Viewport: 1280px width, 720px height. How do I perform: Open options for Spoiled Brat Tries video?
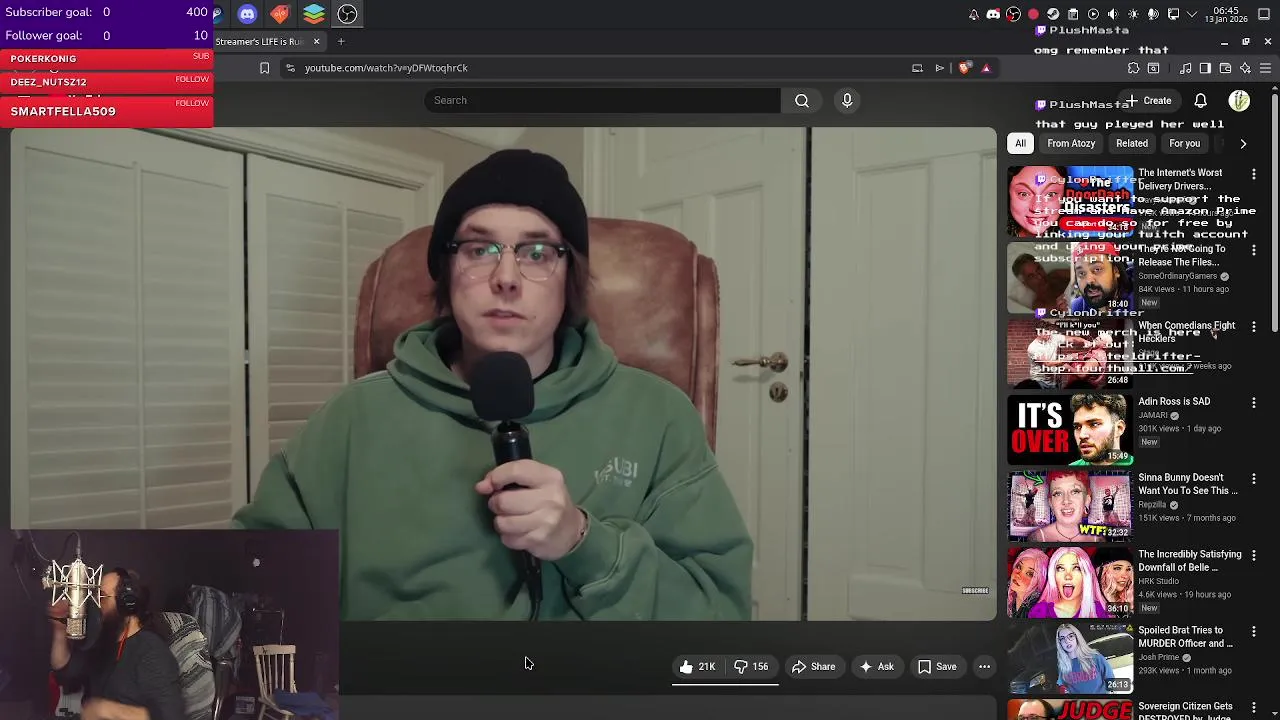(x=1253, y=632)
